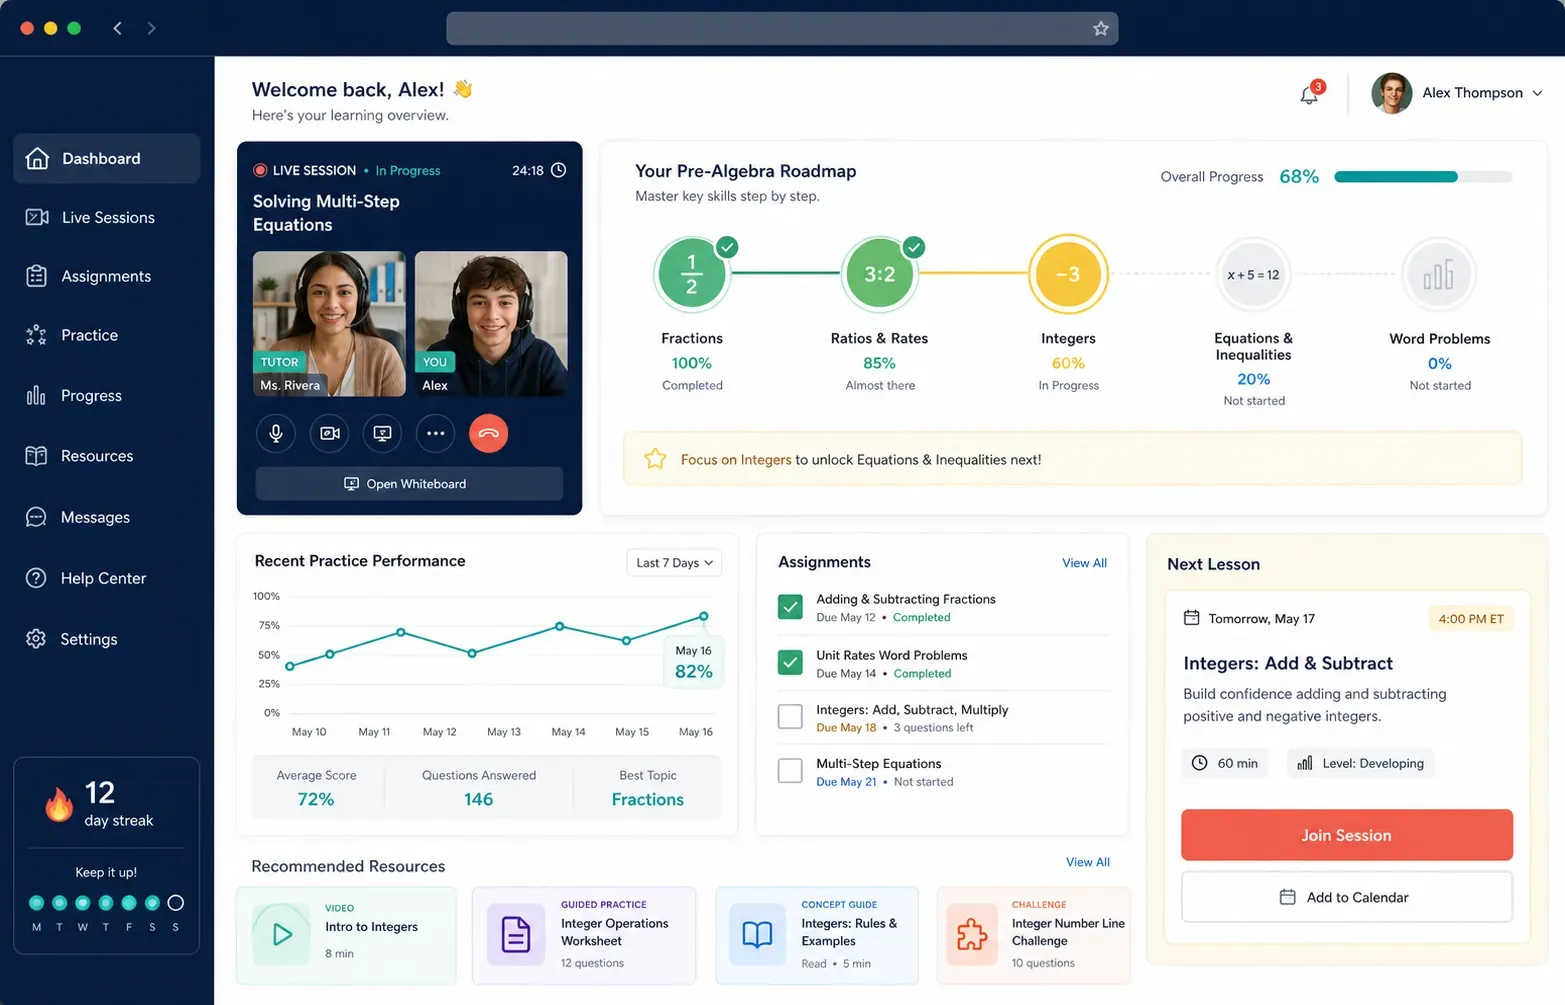
Task: Click Open Whiteboard button
Action: (409, 484)
